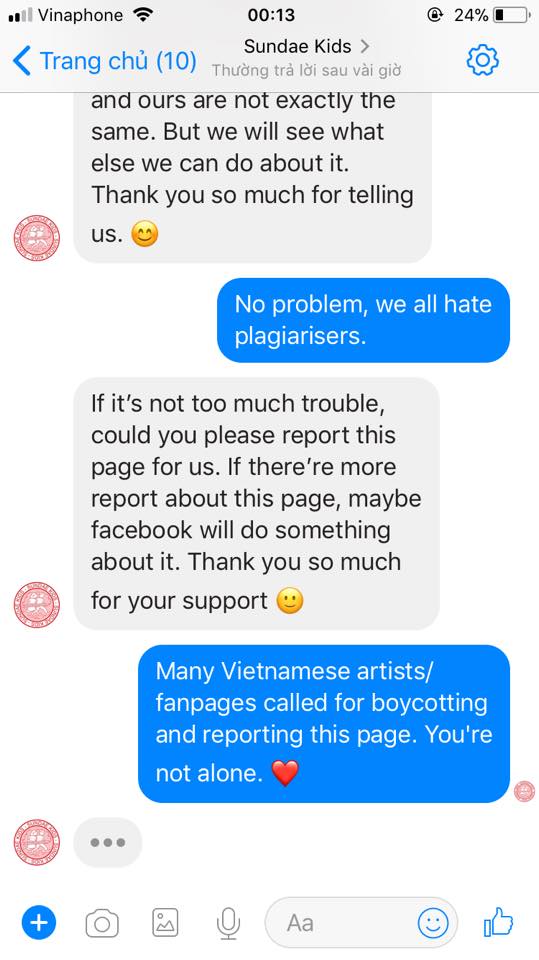Tap the battery indicator in status bar

click(x=511, y=15)
